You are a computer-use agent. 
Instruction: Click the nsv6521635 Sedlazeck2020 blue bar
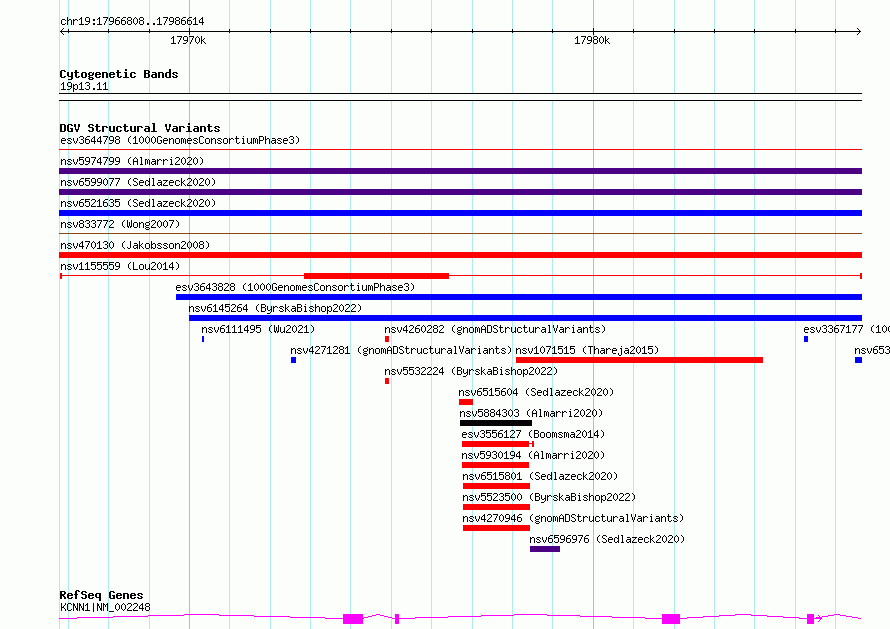460,213
